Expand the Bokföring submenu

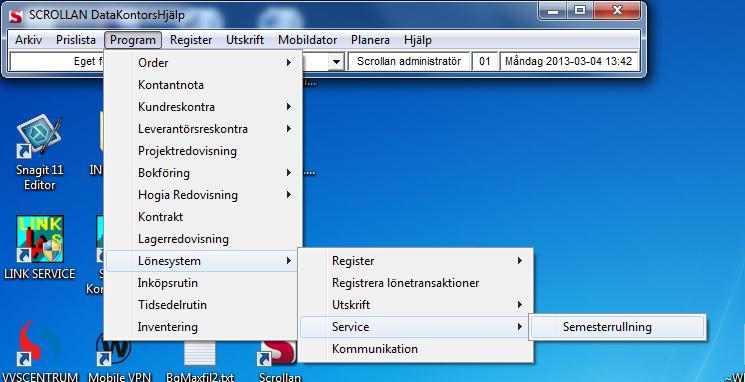point(203,173)
